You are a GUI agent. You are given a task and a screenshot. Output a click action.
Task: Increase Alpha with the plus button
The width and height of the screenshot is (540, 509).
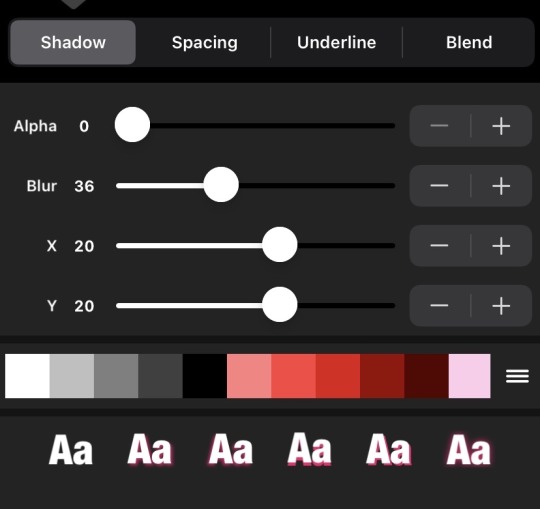tap(501, 126)
